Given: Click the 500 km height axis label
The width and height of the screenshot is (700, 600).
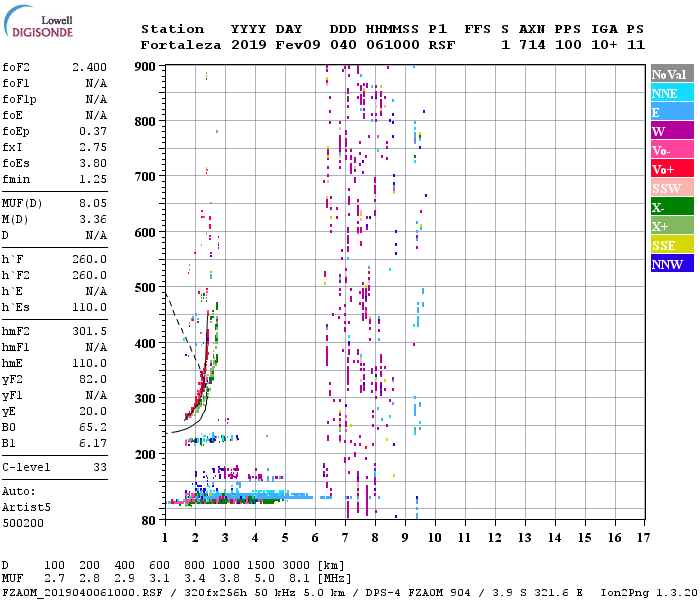Looking at the screenshot, I should point(145,288).
